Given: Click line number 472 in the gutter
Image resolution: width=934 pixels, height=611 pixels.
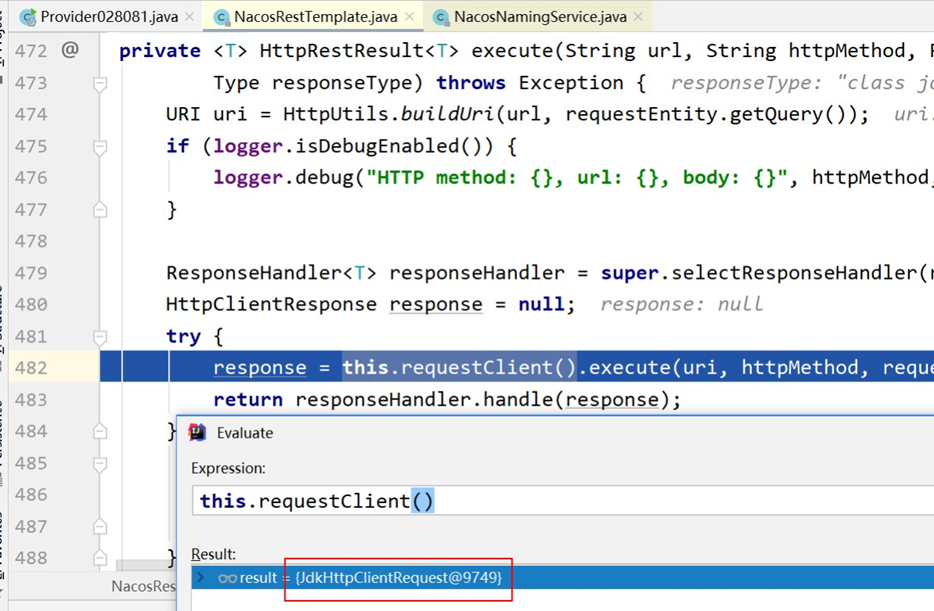Looking at the screenshot, I should point(31,51).
